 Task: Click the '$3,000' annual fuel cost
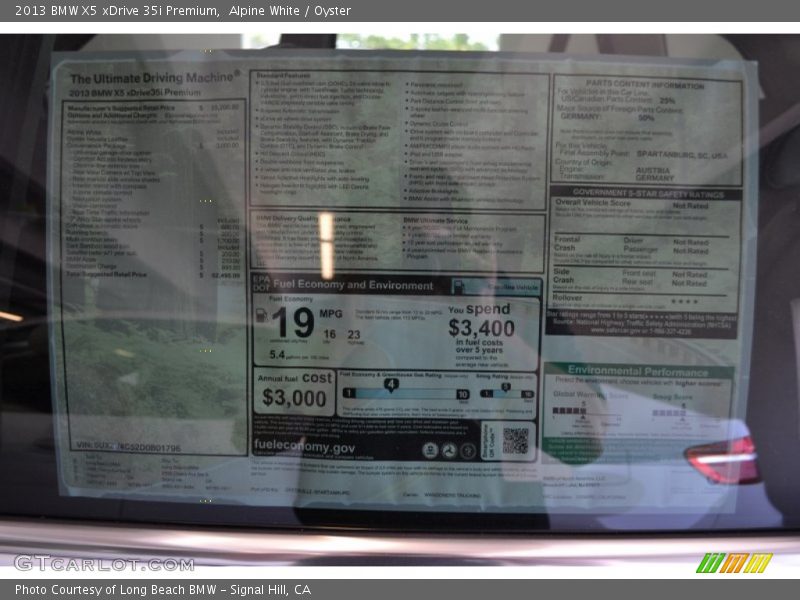294,398
